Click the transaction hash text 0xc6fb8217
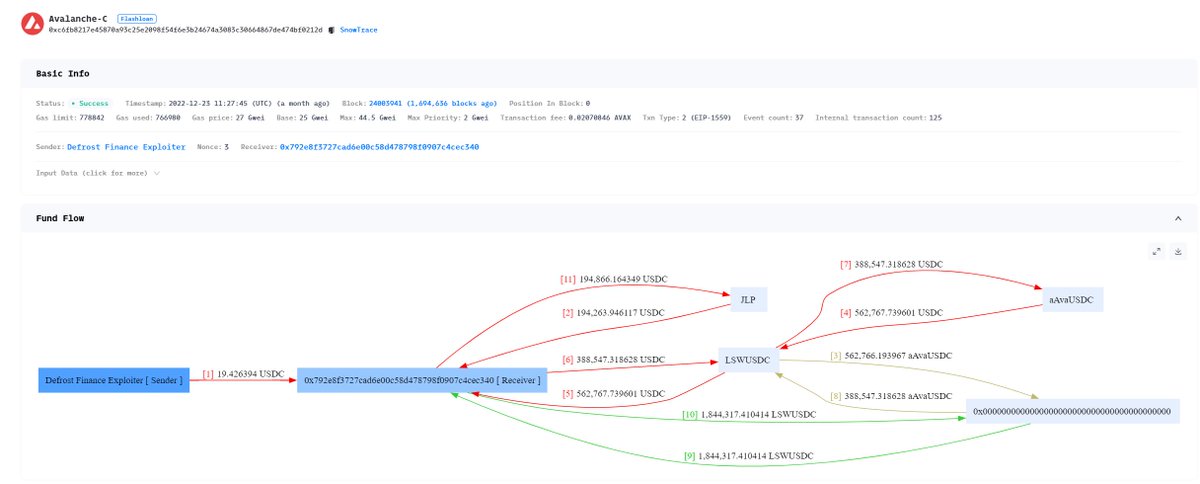This screenshot has width=1200, height=484. point(186,30)
